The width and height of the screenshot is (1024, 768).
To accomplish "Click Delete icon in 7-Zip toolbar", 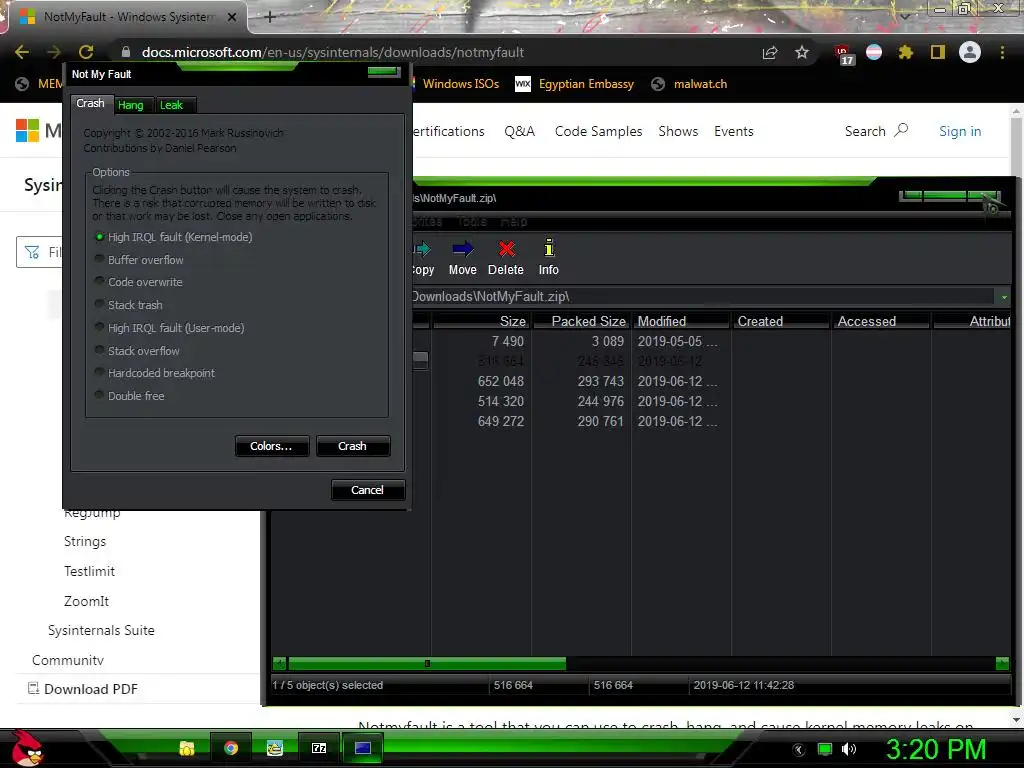I will click(x=506, y=258).
